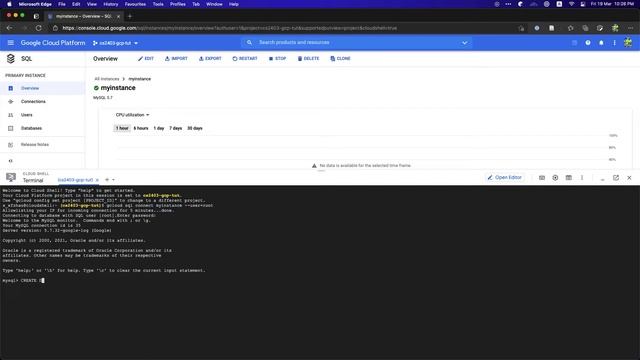Activate Cloud Shell icon in blue header
The image size is (640, 360).
(x=574, y=42)
